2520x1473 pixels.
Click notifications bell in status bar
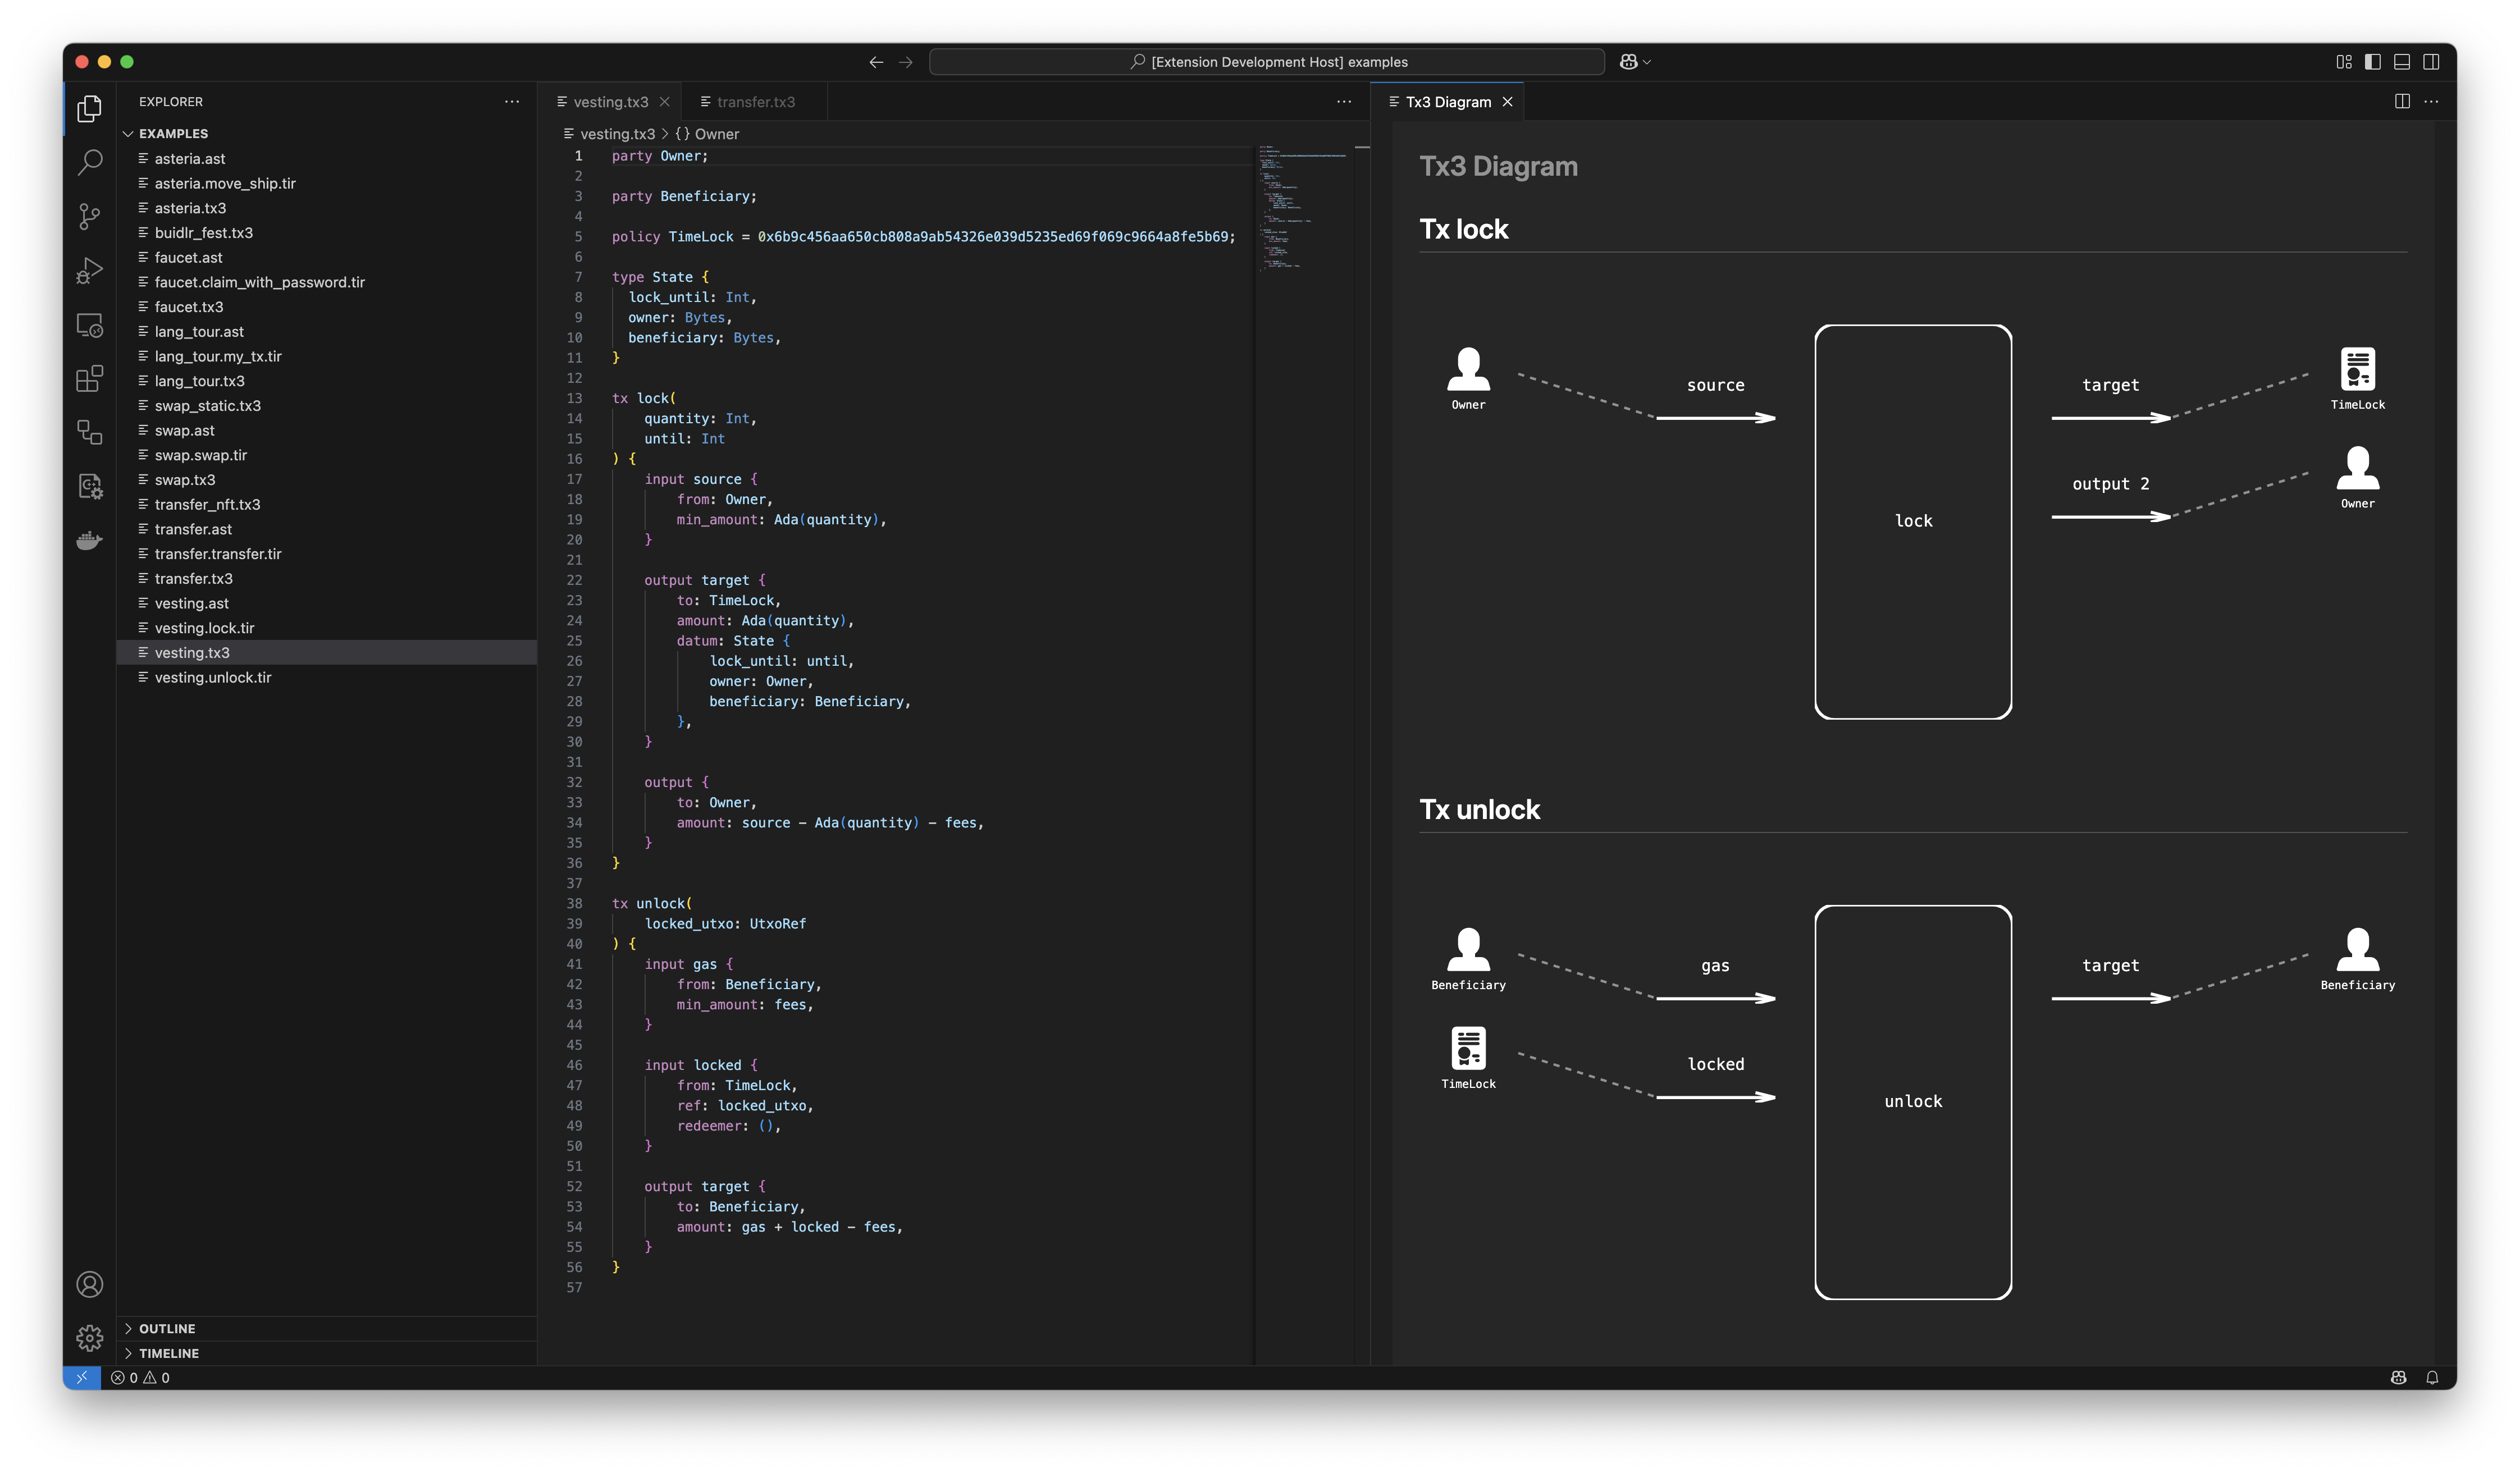click(x=2432, y=1378)
